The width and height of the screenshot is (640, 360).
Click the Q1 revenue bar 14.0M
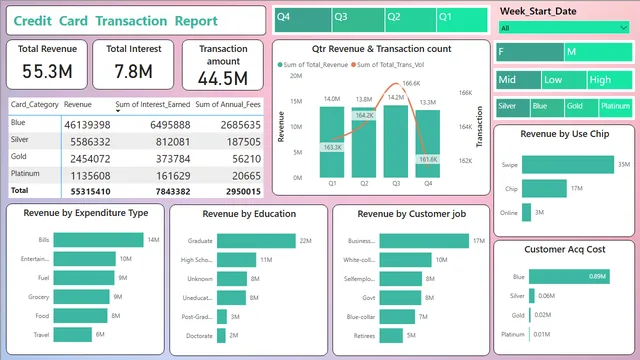click(332, 142)
